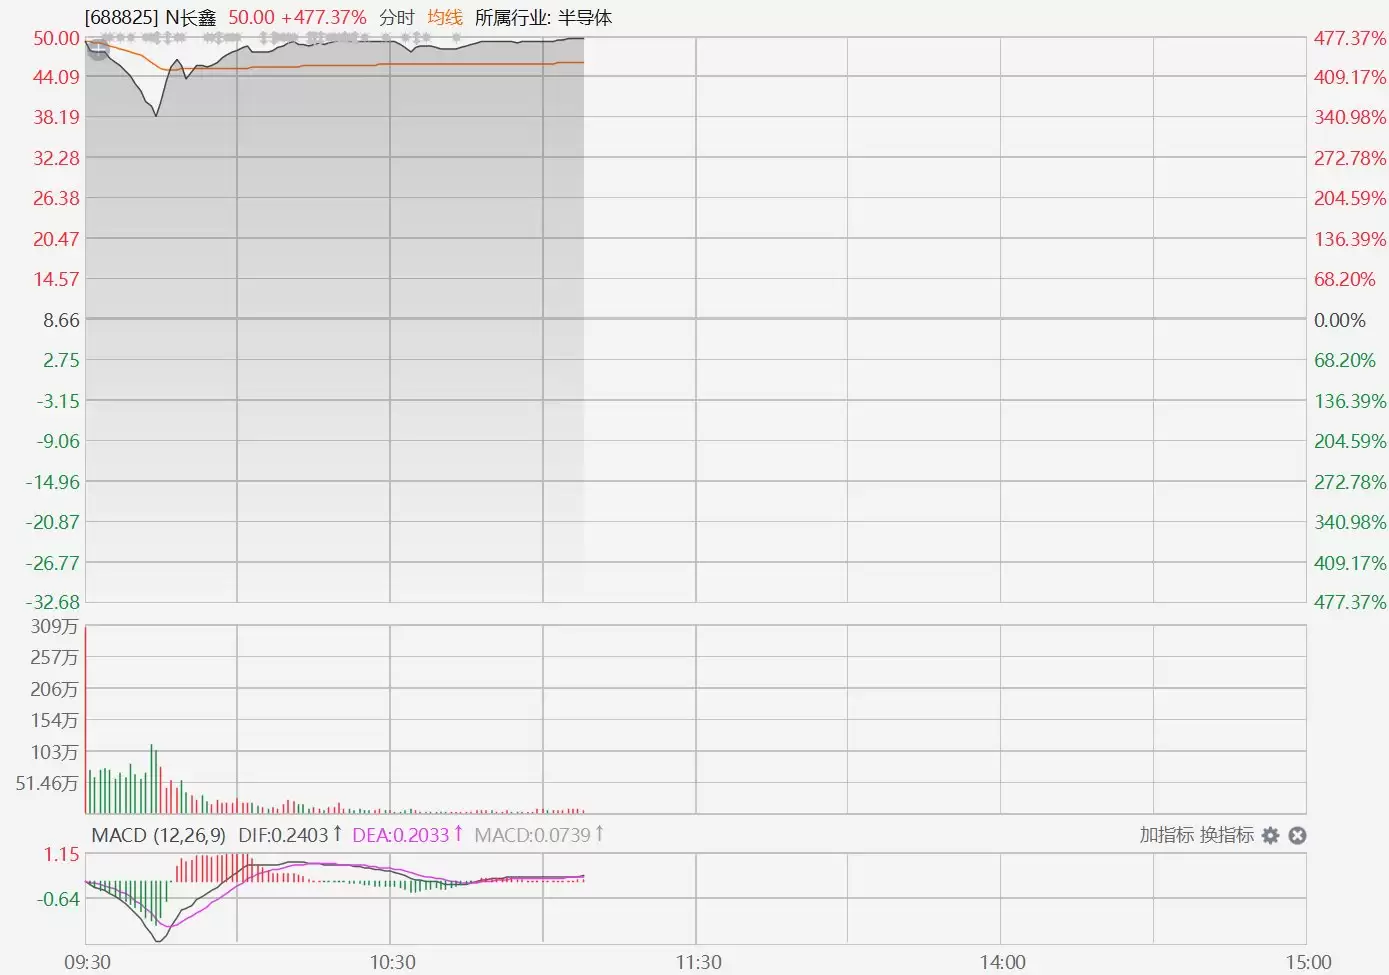Close the MACD indicator panel
Image resolution: width=1389 pixels, height=975 pixels.
tap(1297, 835)
